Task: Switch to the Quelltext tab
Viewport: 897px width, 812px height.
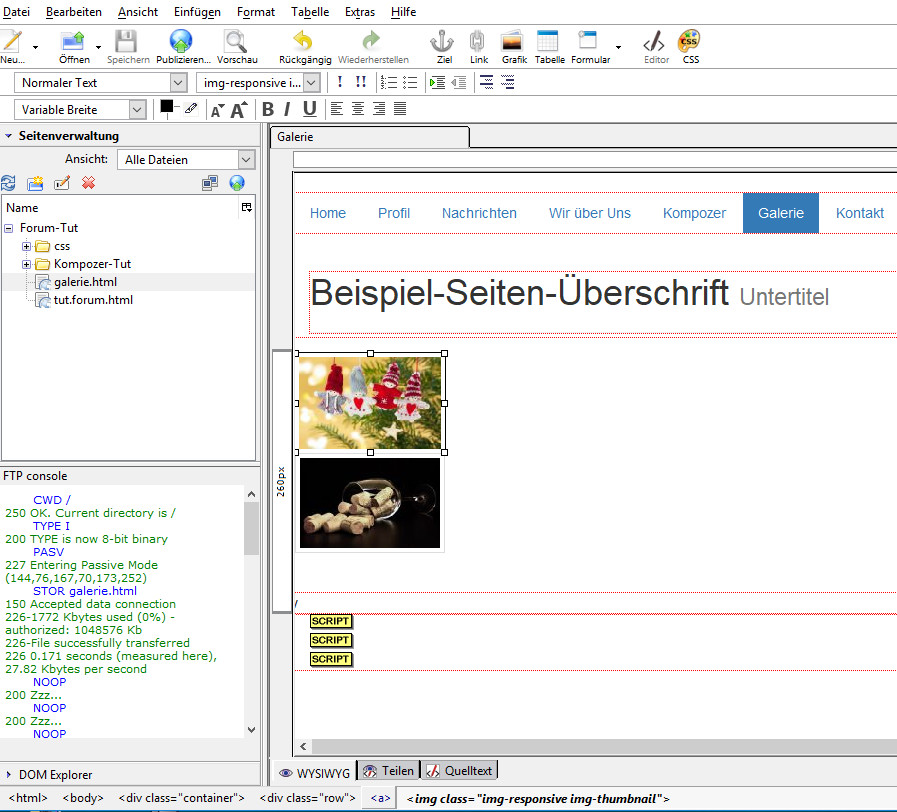Action: click(x=459, y=771)
